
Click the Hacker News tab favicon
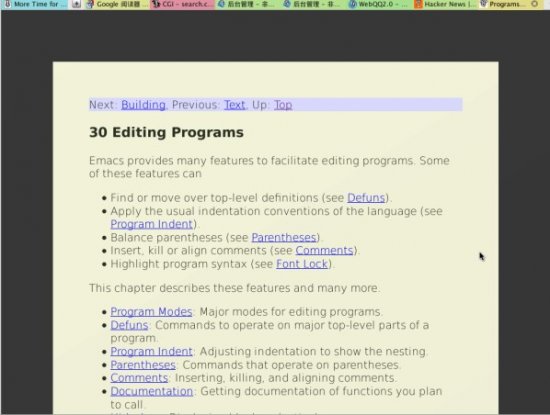[418, 4]
